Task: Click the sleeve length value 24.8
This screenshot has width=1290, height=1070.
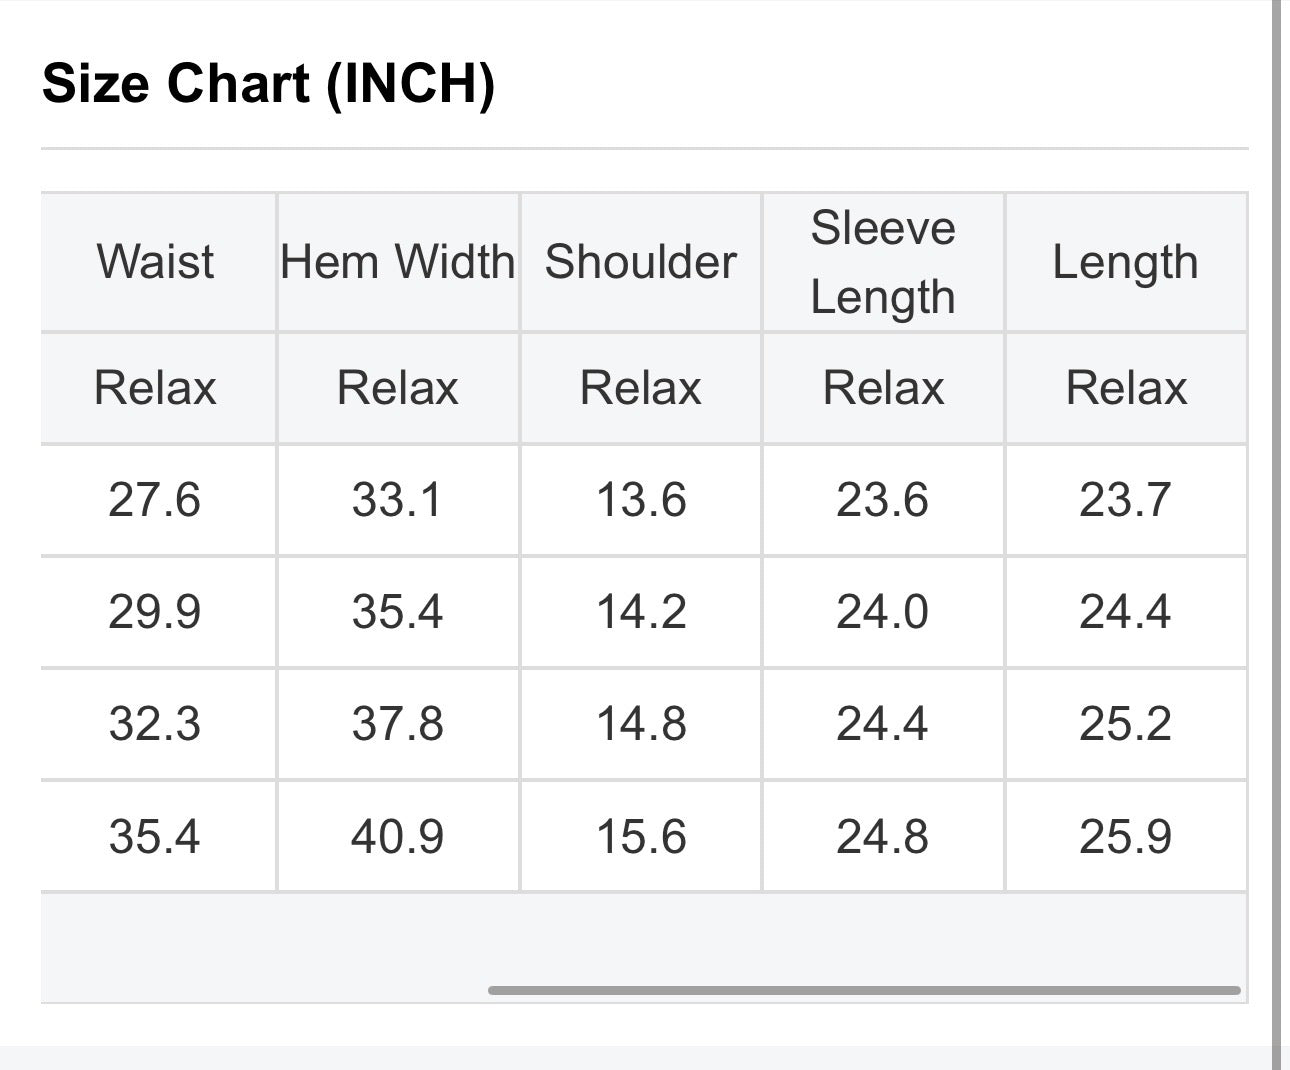Action: point(883,837)
